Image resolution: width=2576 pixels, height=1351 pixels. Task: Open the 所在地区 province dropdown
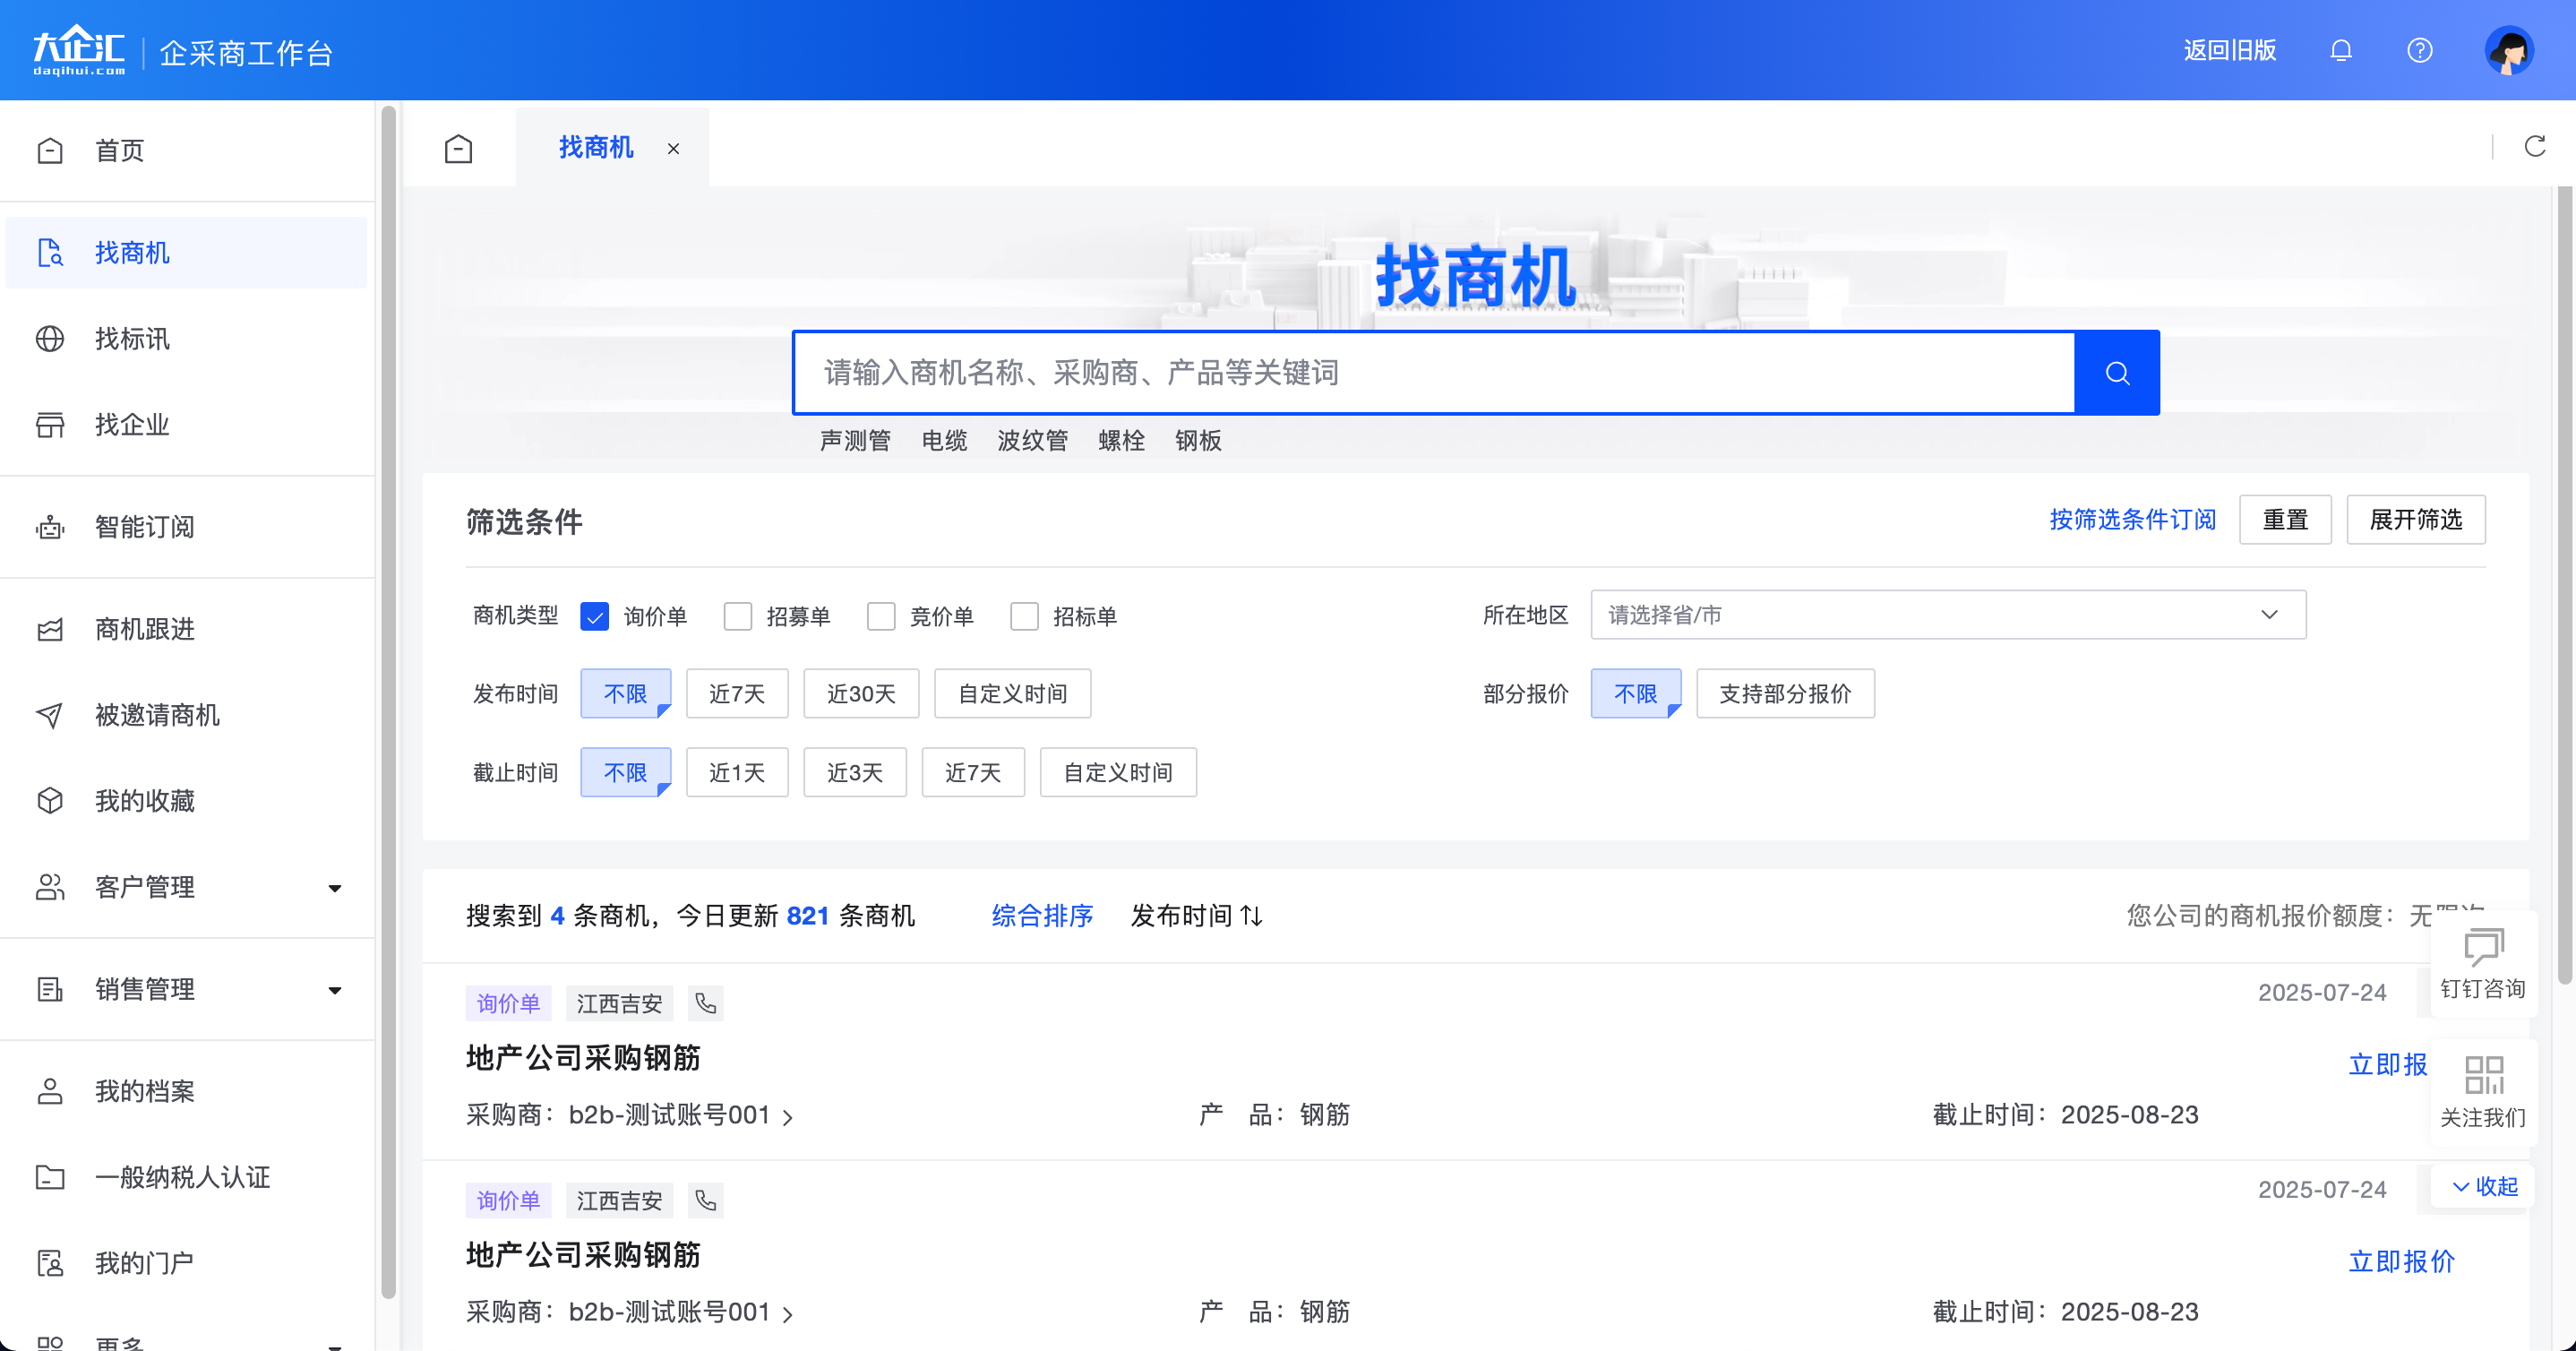pyautogui.click(x=1948, y=615)
